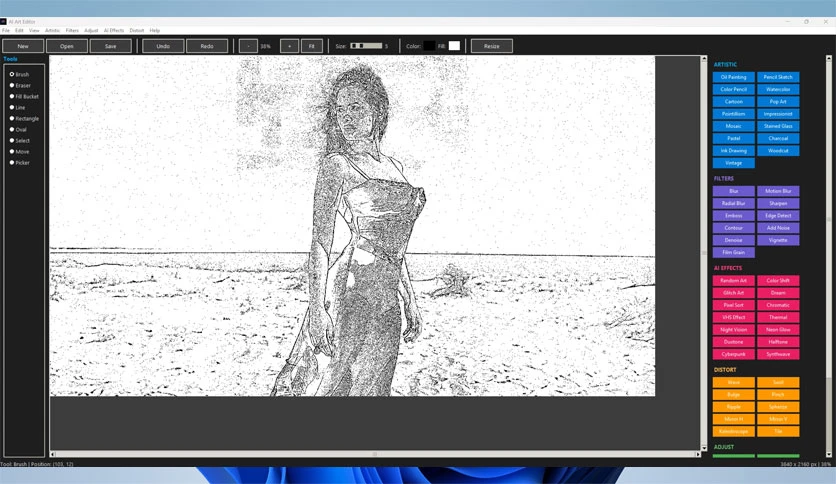Image resolution: width=836 pixels, height=484 pixels.
Task: Apply the Color Pencil effect
Action: [x=734, y=90]
